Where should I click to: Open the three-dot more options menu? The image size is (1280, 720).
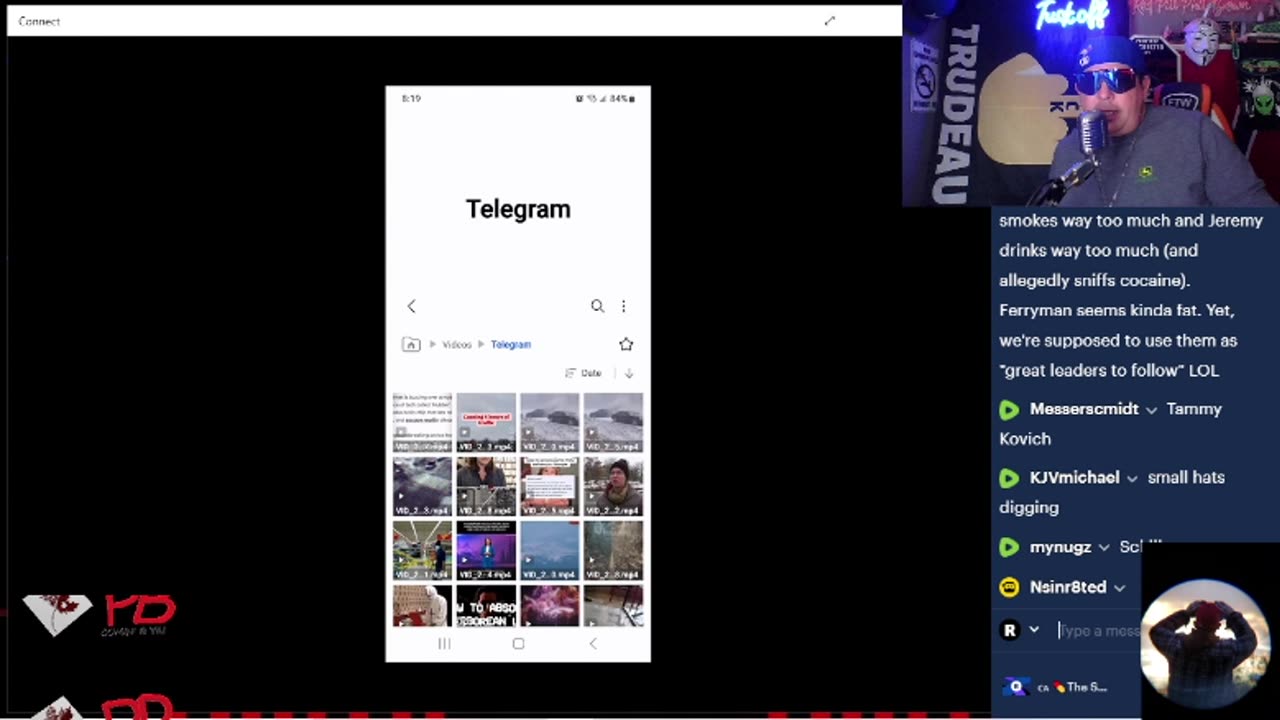(623, 306)
